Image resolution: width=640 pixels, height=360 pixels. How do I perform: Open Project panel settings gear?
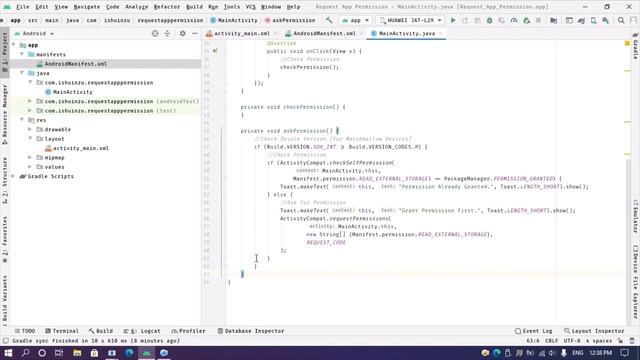[x=182, y=33]
